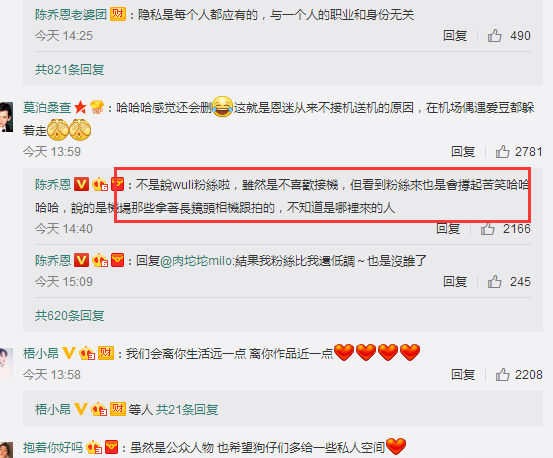Click 莫泊桑查's avatar thumbnail
Image resolution: width=553 pixels, height=458 pixels.
[x=6, y=117]
